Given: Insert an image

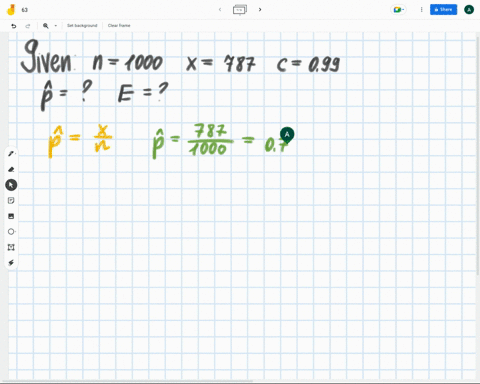Looking at the screenshot, I should [11, 216].
